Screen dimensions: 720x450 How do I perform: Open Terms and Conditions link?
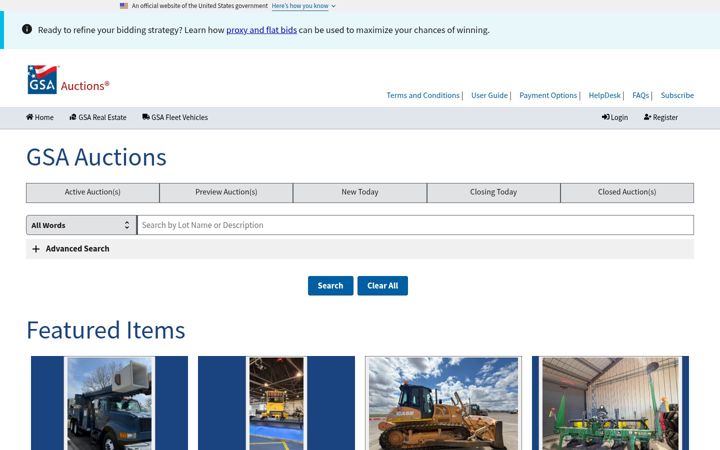423,96
